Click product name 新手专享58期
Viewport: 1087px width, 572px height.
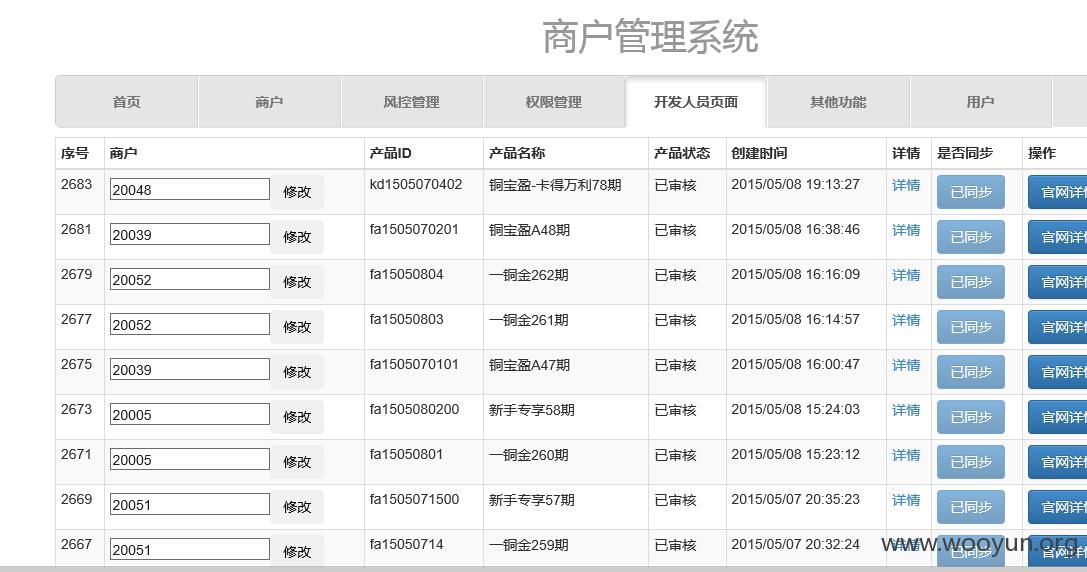pos(532,410)
